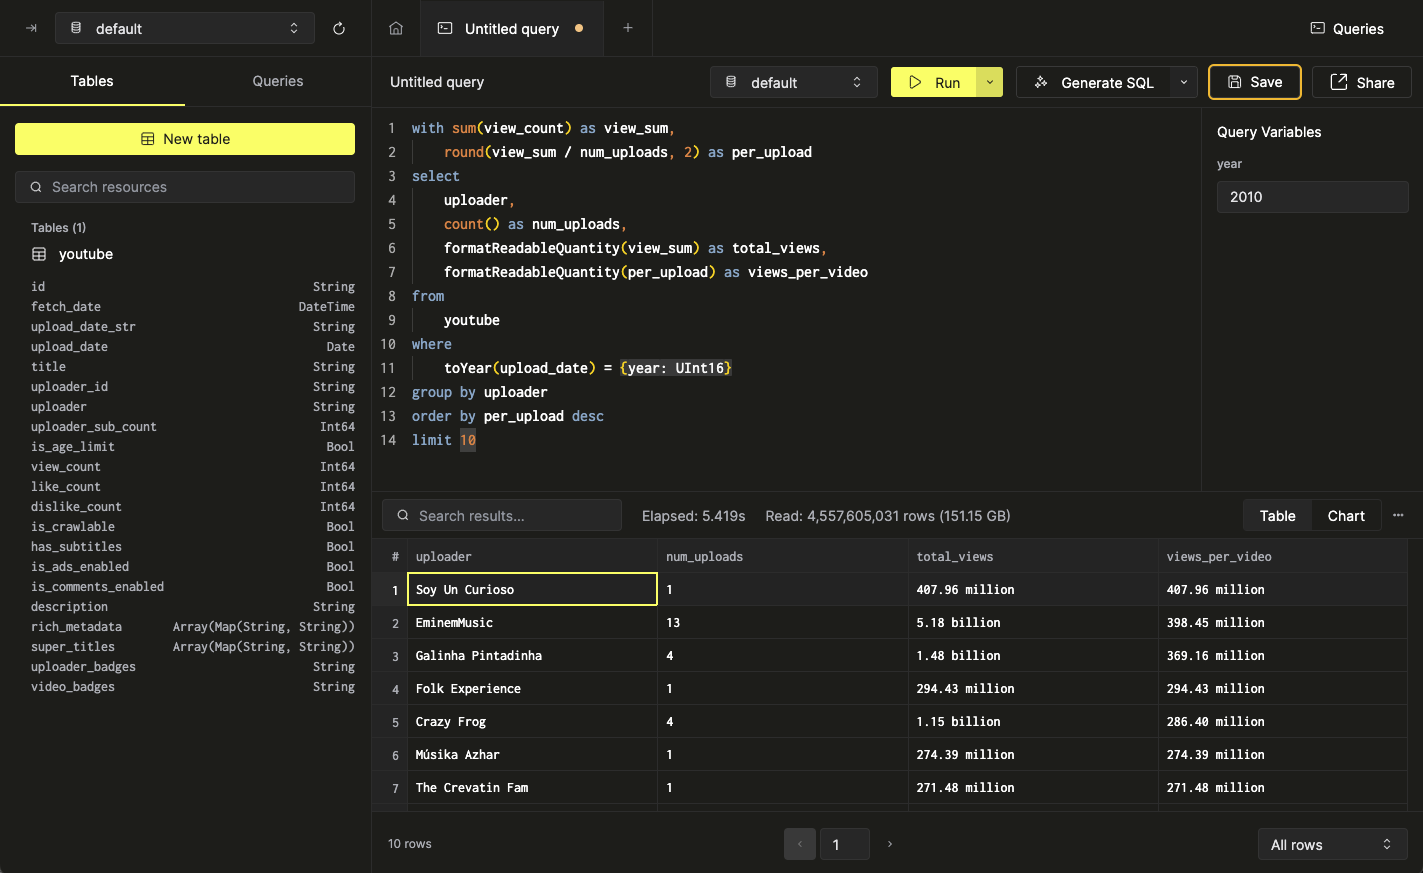Open the All rows pagination dropdown
The width and height of the screenshot is (1423, 873).
[x=1332, y=844]
